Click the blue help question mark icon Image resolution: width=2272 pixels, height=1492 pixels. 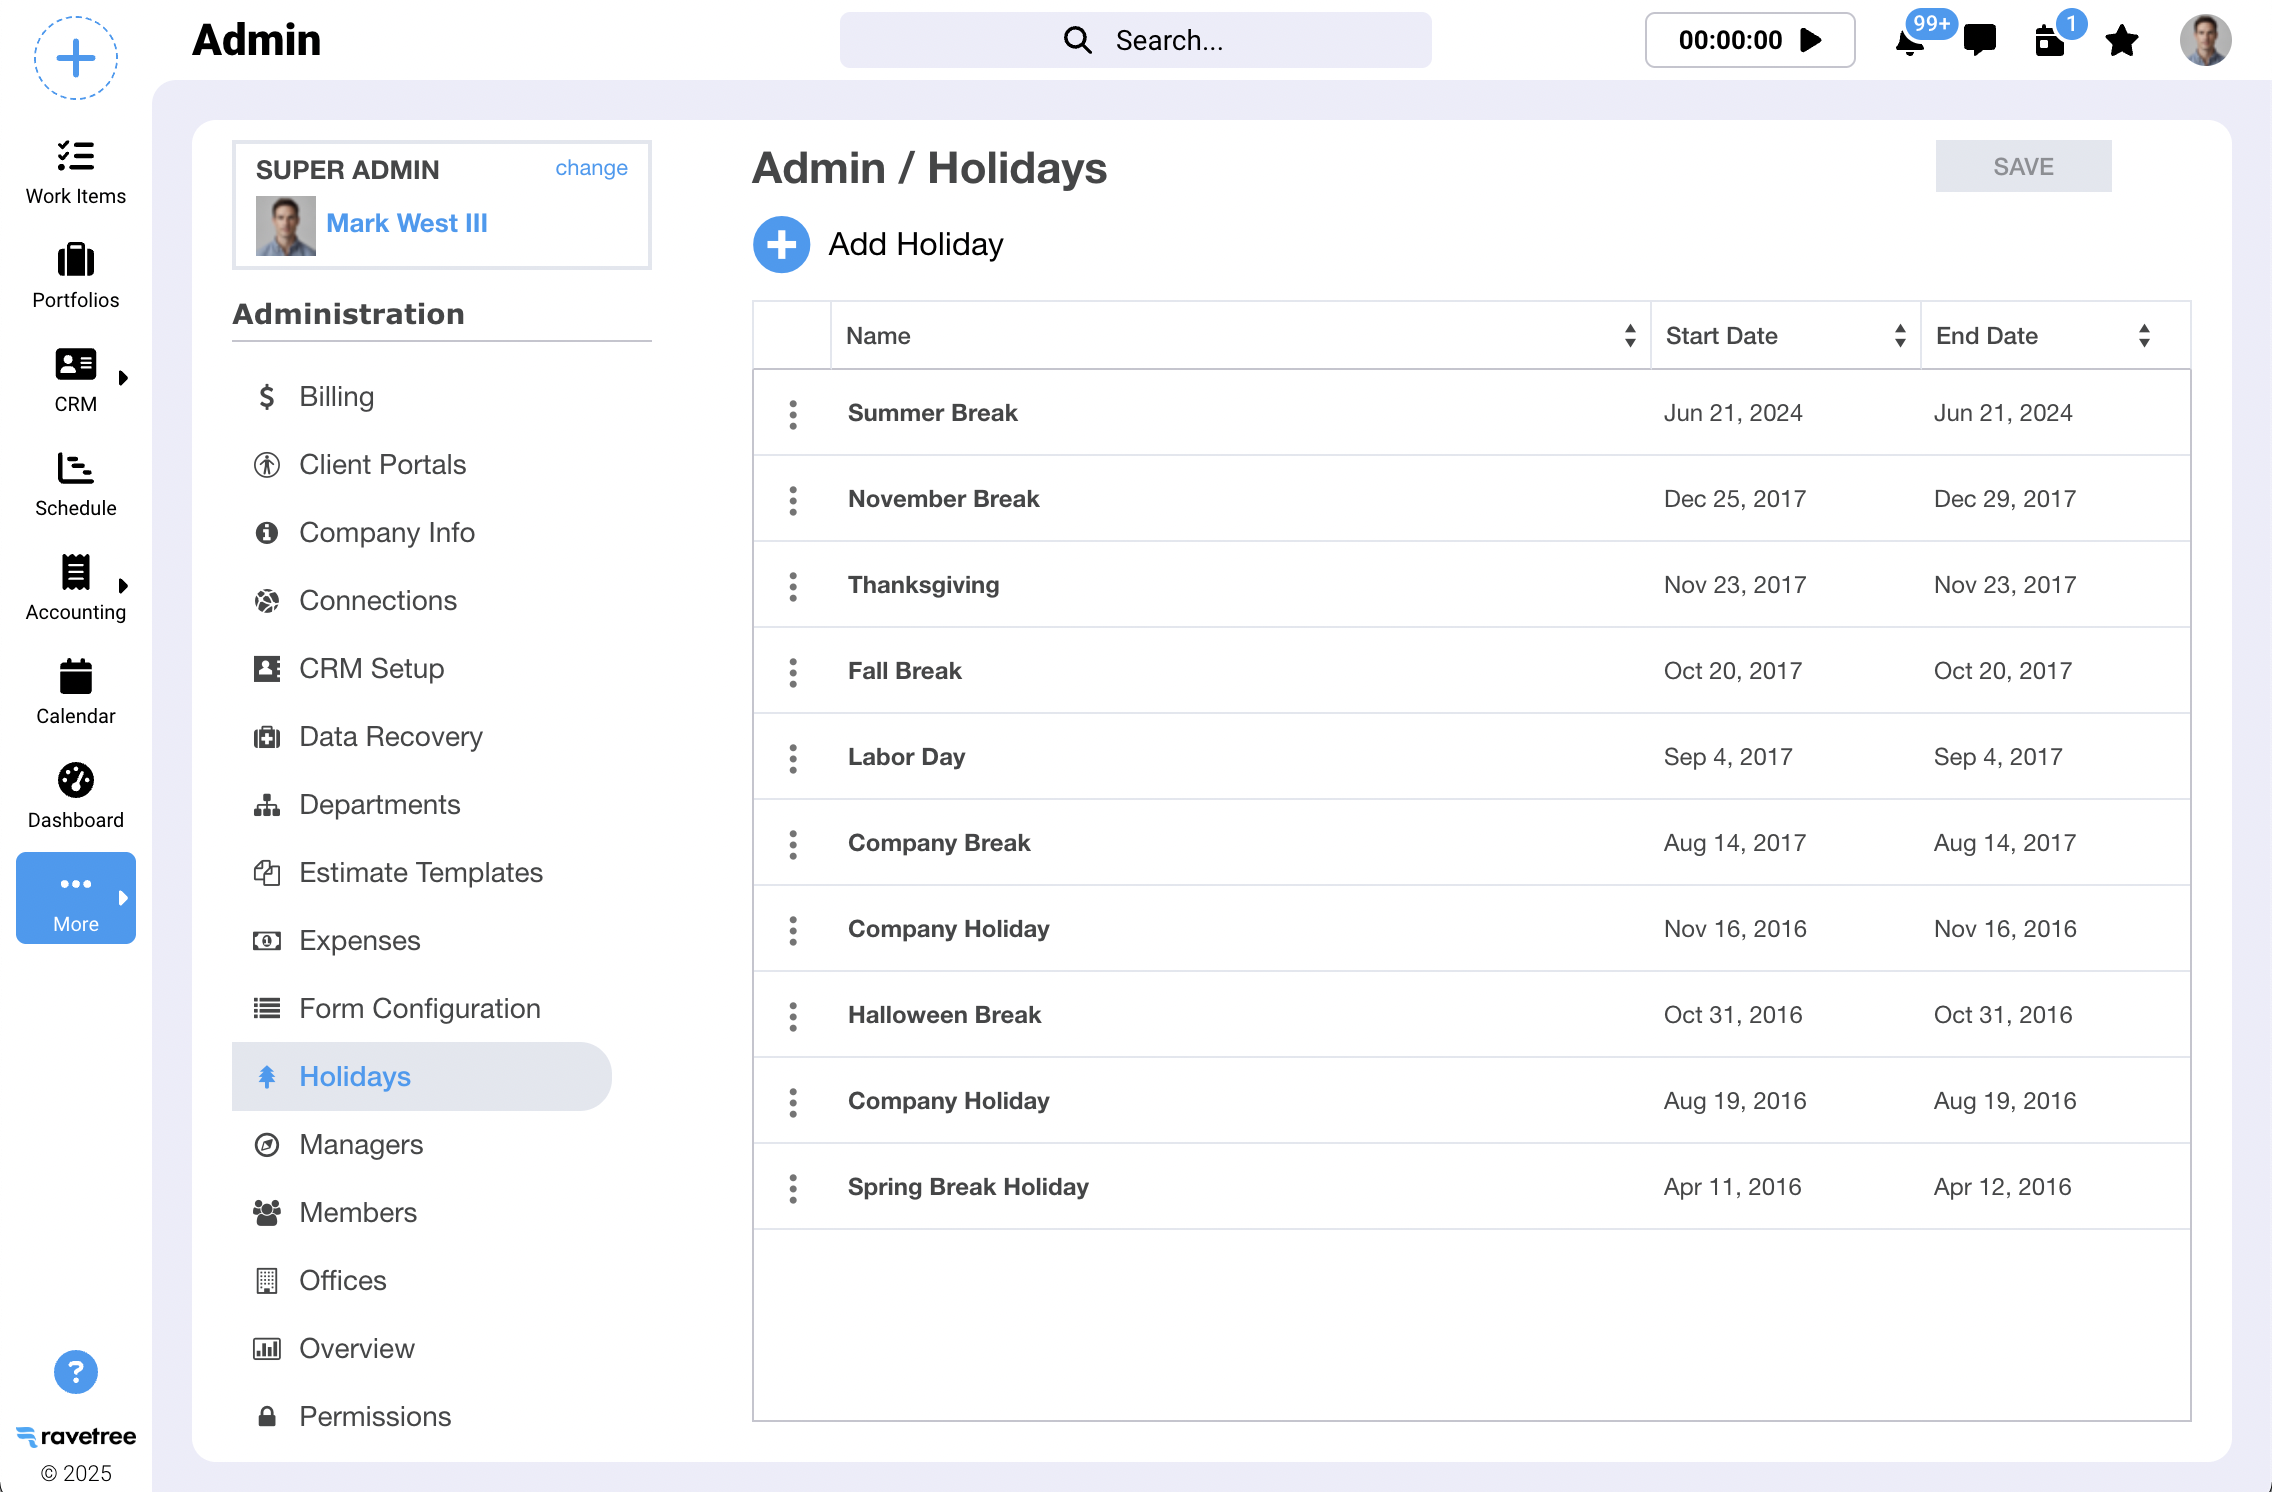pyautogui.click(x=75, y=1371)
